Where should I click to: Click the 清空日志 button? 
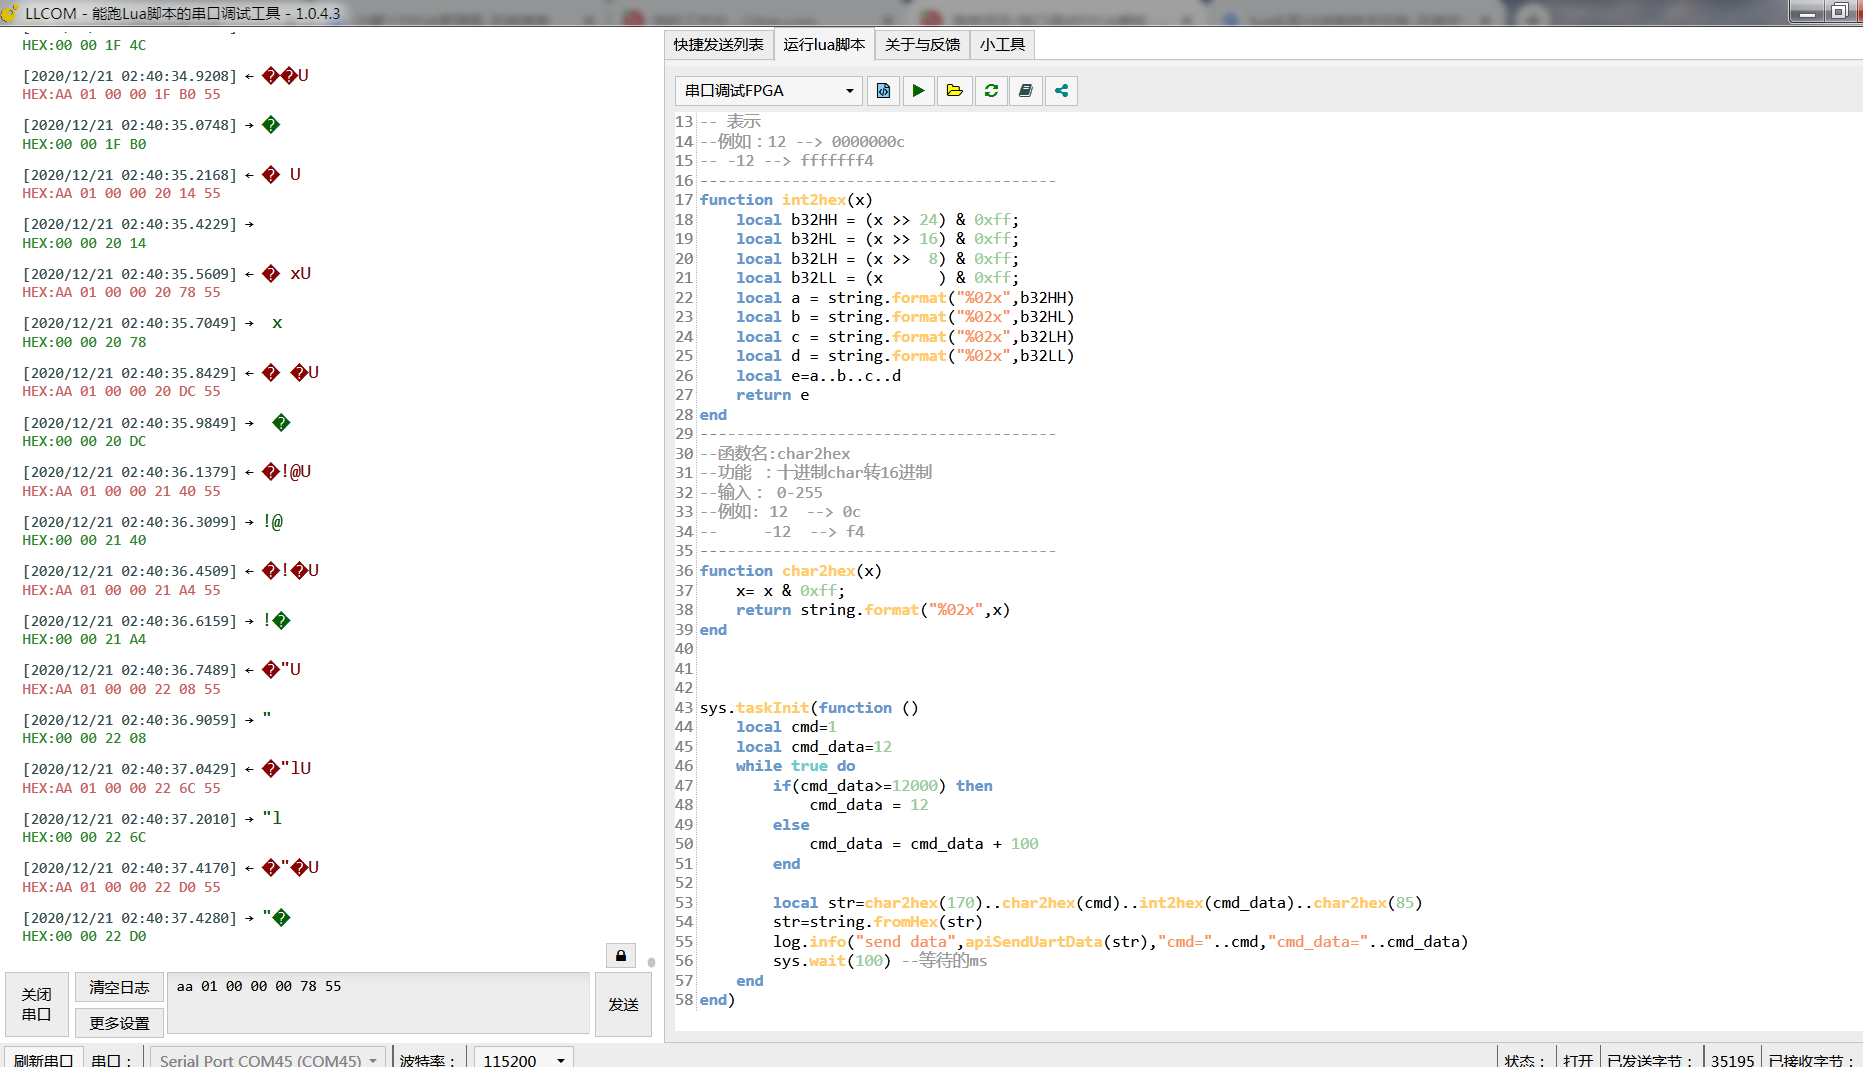click(x=119, y=987)
